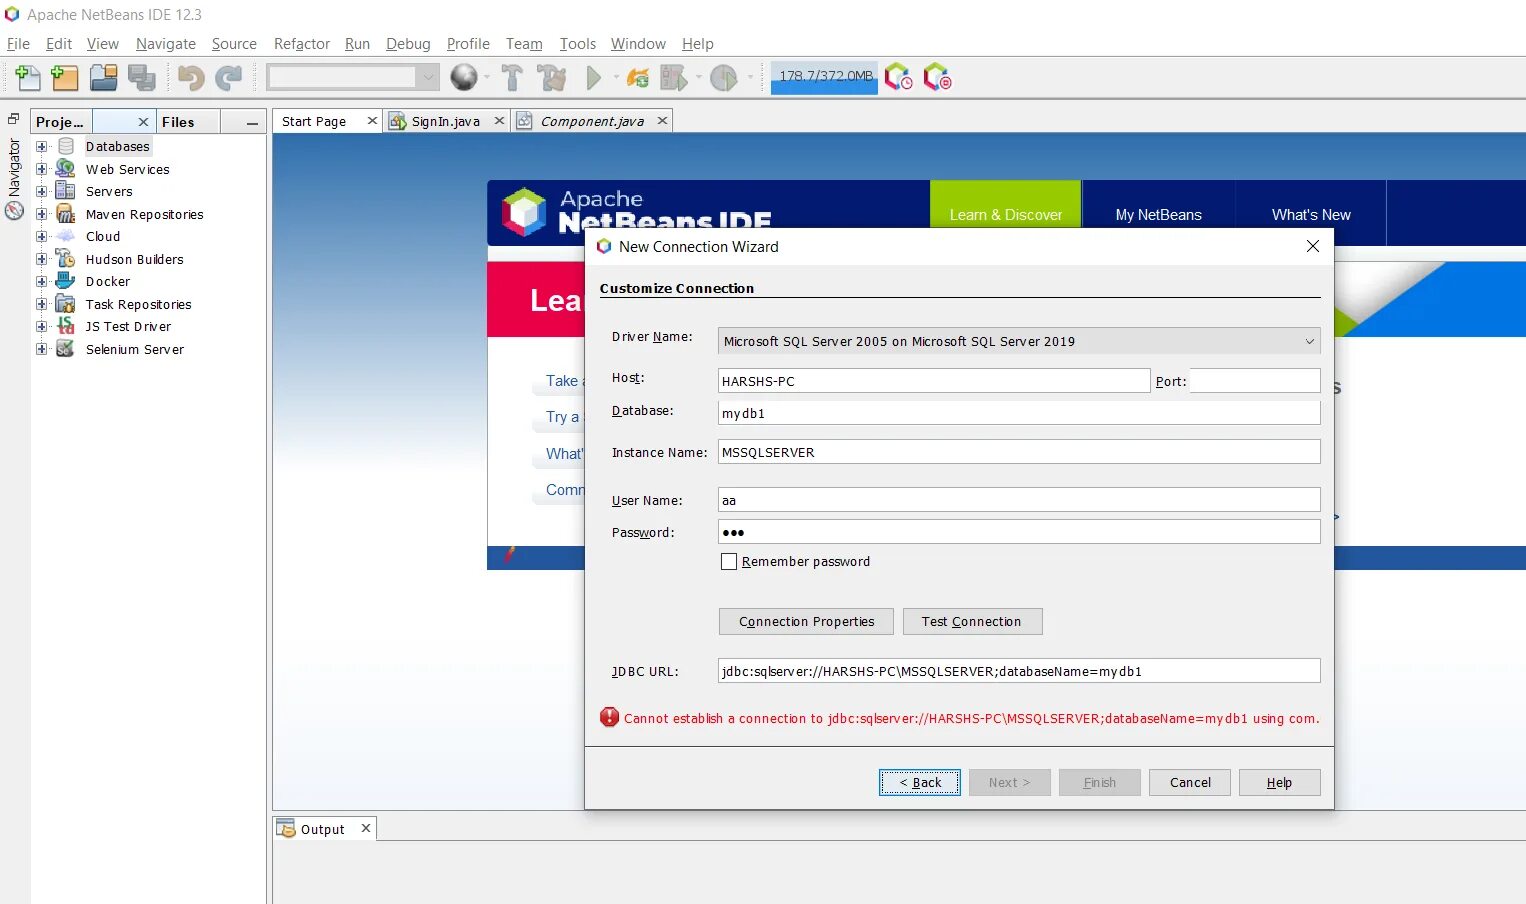This screenshot has height=904, width=1526.
Task: Click in the JDBC URL field
Action: click(1019, 671)
